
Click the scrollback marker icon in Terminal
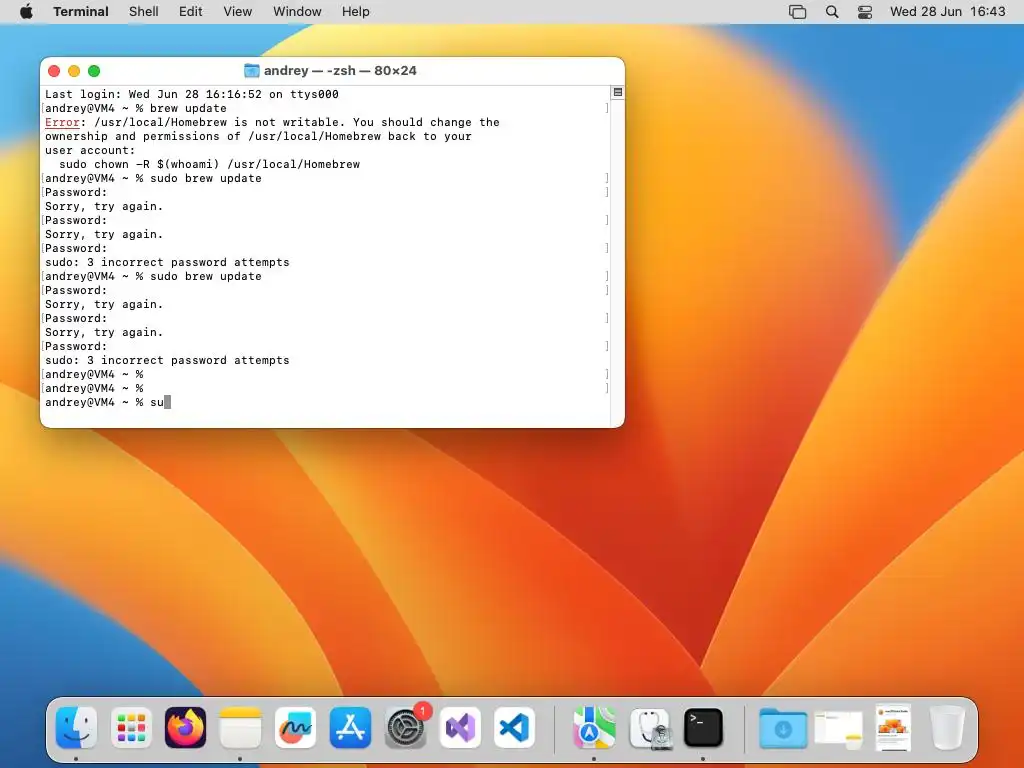pos(618,92)
